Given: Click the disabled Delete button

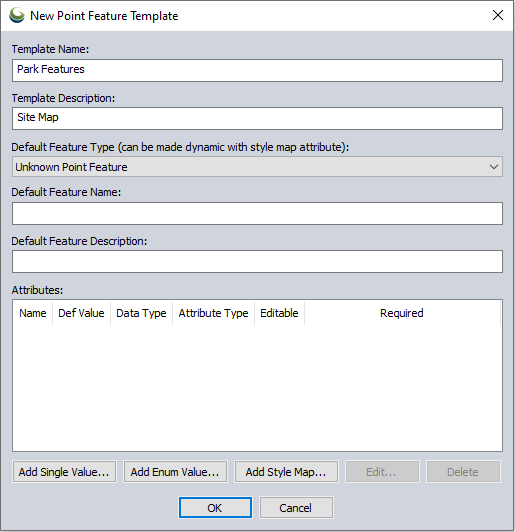Looking at the screenshot, I should pos(463,472).
